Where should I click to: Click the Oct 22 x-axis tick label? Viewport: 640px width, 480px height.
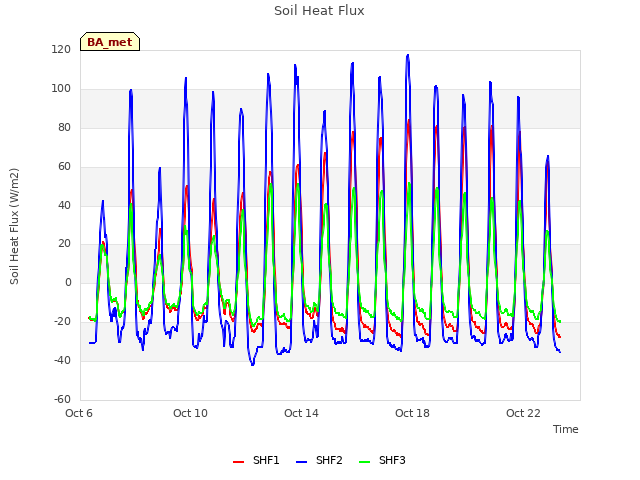coord(523,413)
